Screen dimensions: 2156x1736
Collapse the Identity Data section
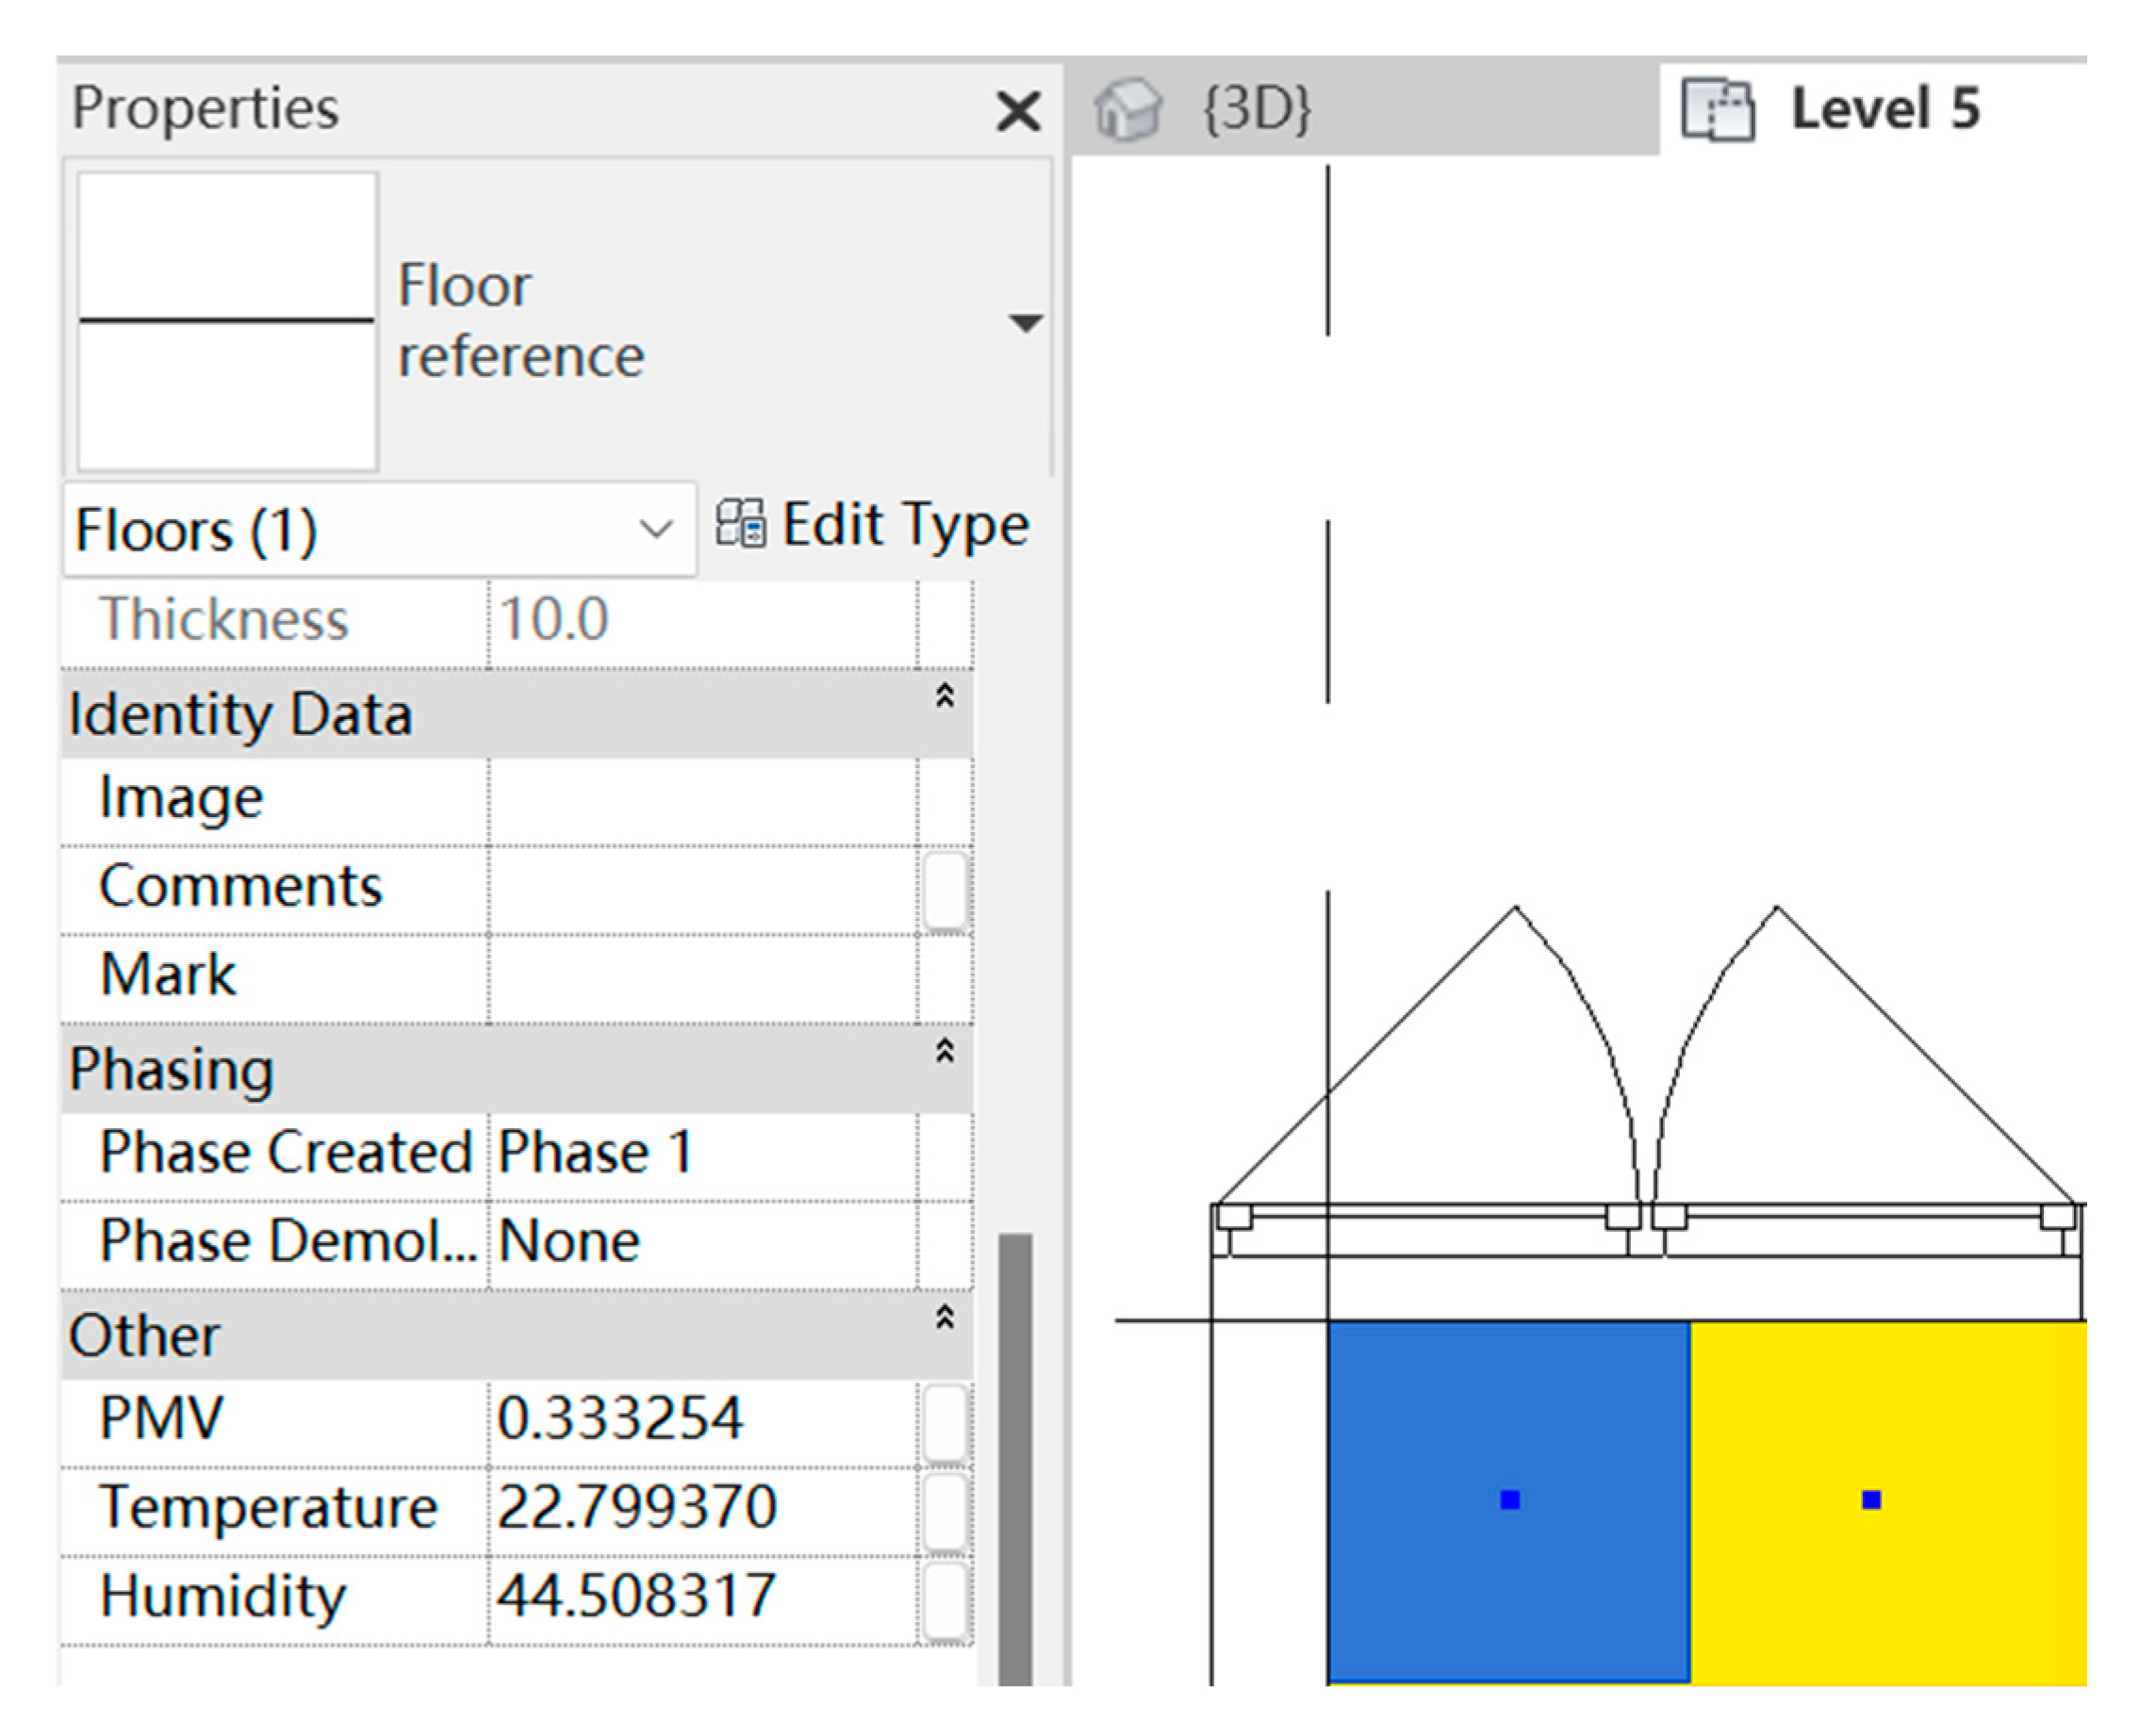(x=944, y=696)
